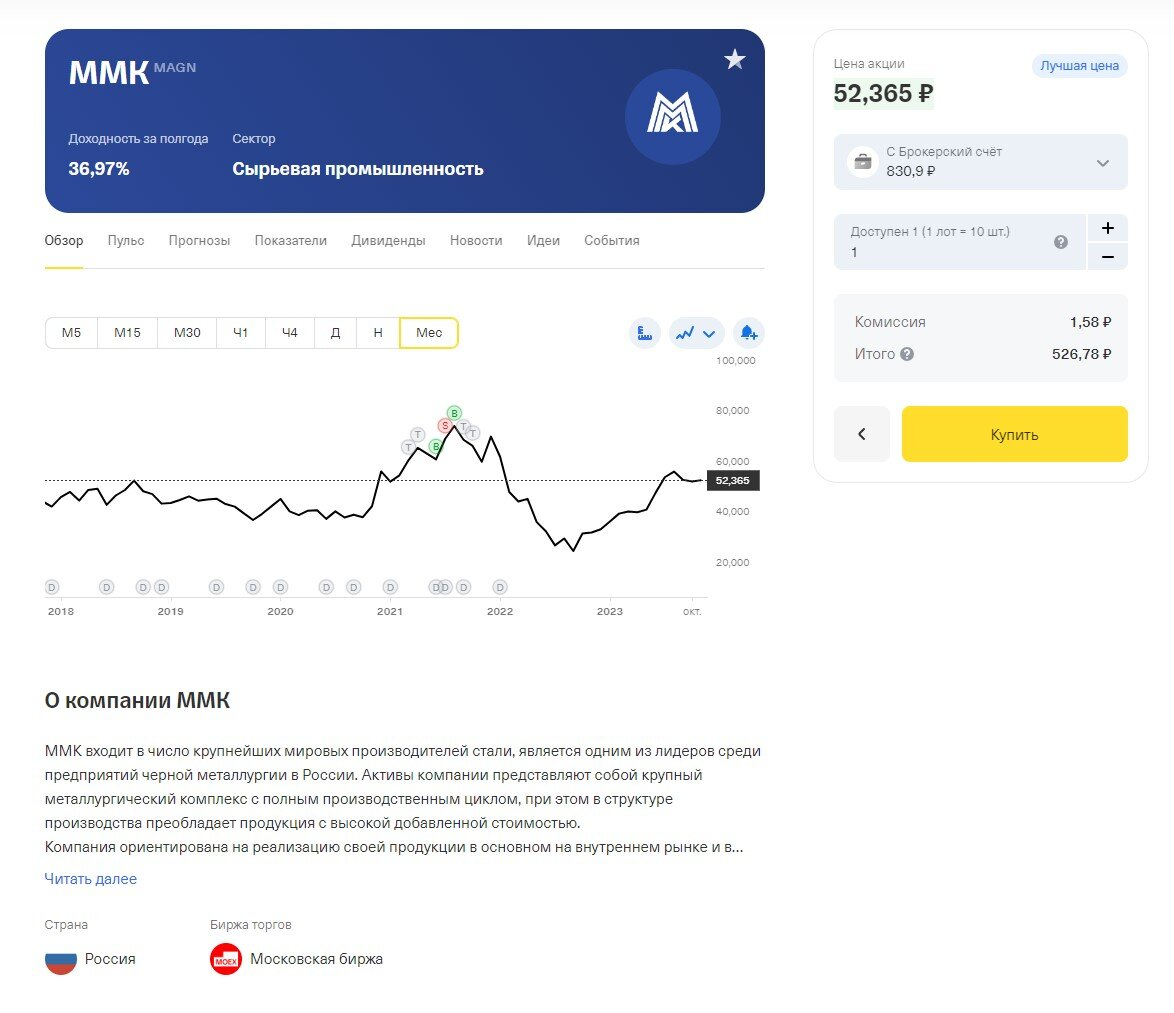Open the chart type dropdown
The width and height of the screenshot is (1174, 1013).
click(x=696, y=333)
